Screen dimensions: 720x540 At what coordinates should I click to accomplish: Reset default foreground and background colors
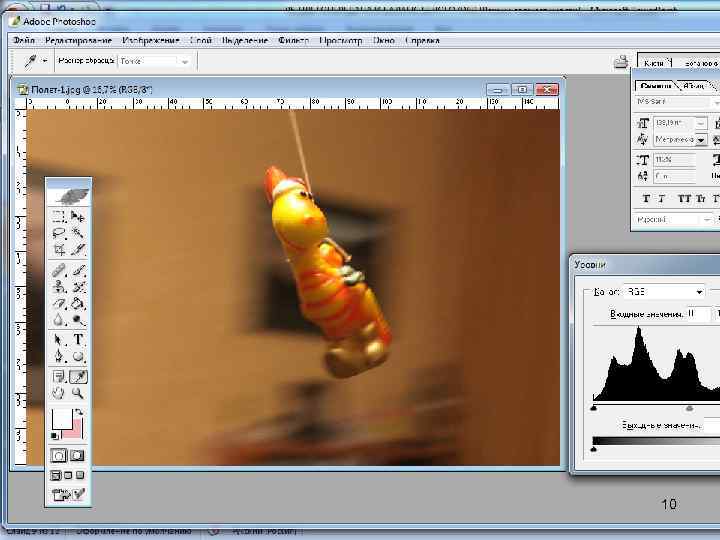click(55, 435)
